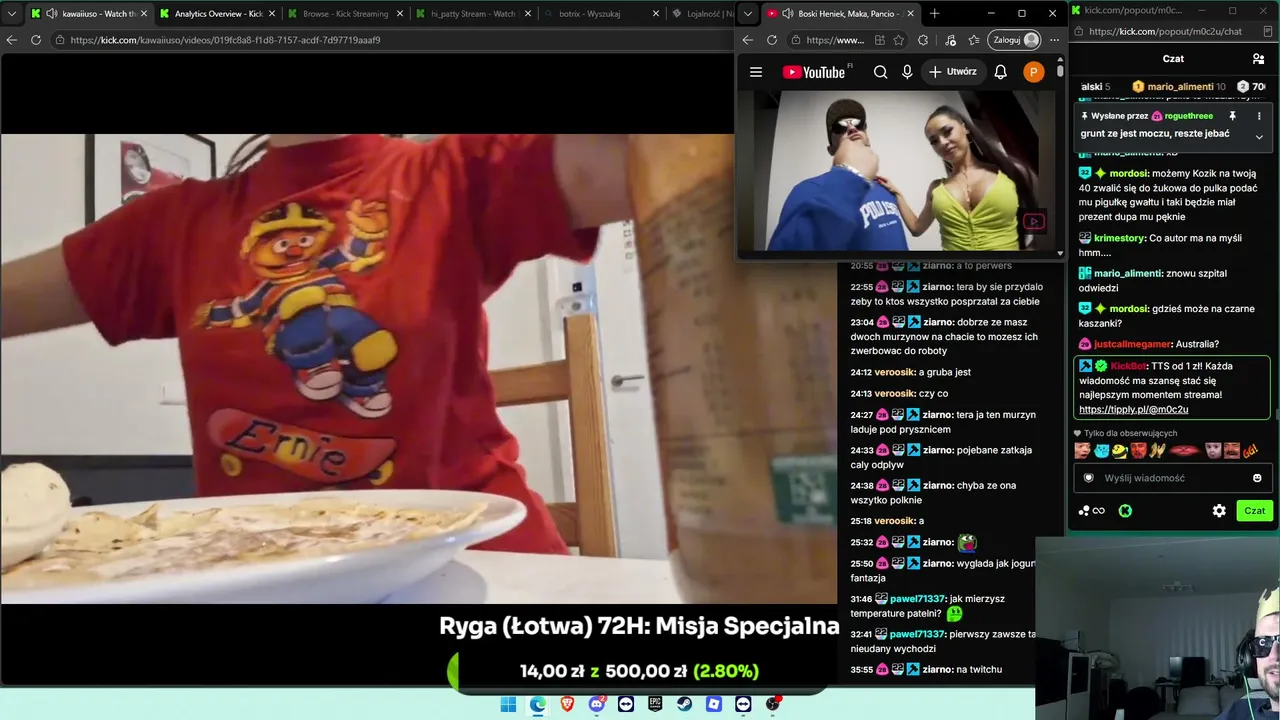1280x720 pixels.
Task: Click the green Czat send button
Action: click(x=1255, y=511)
